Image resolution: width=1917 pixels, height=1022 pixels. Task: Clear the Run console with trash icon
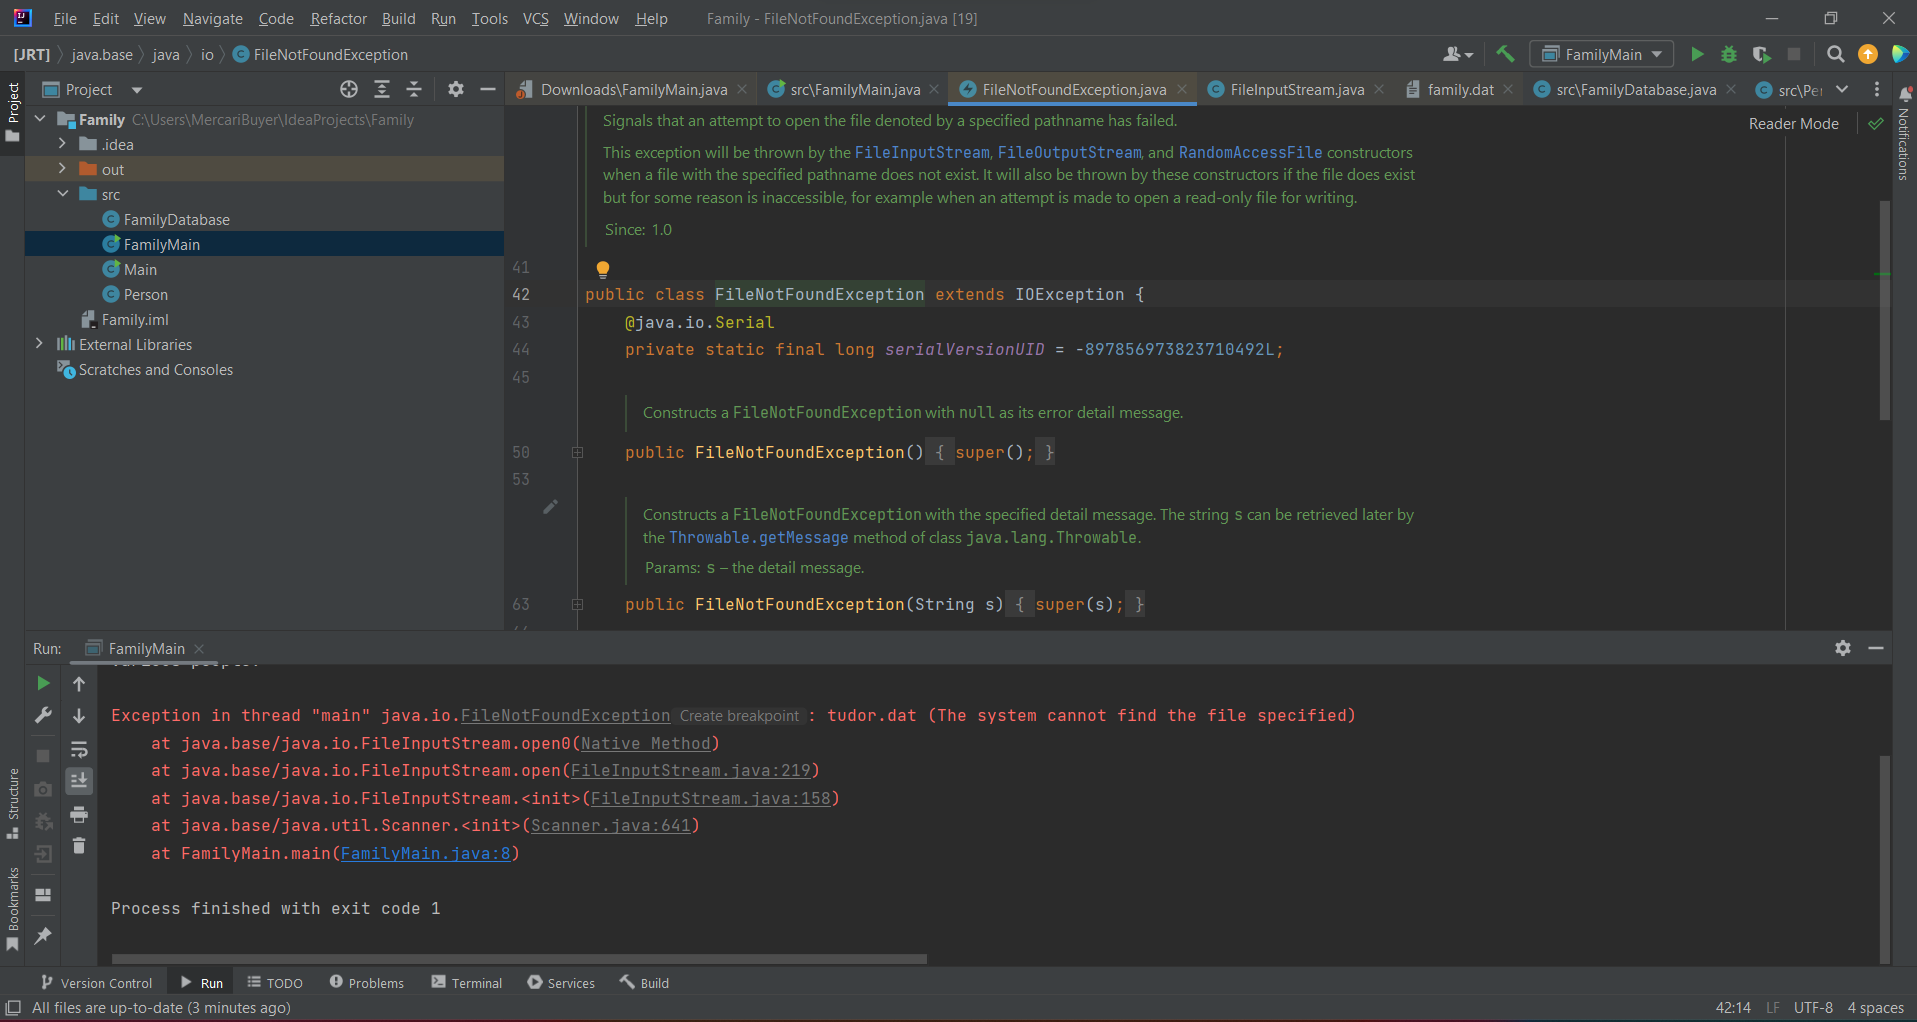(x=79, y=846)
